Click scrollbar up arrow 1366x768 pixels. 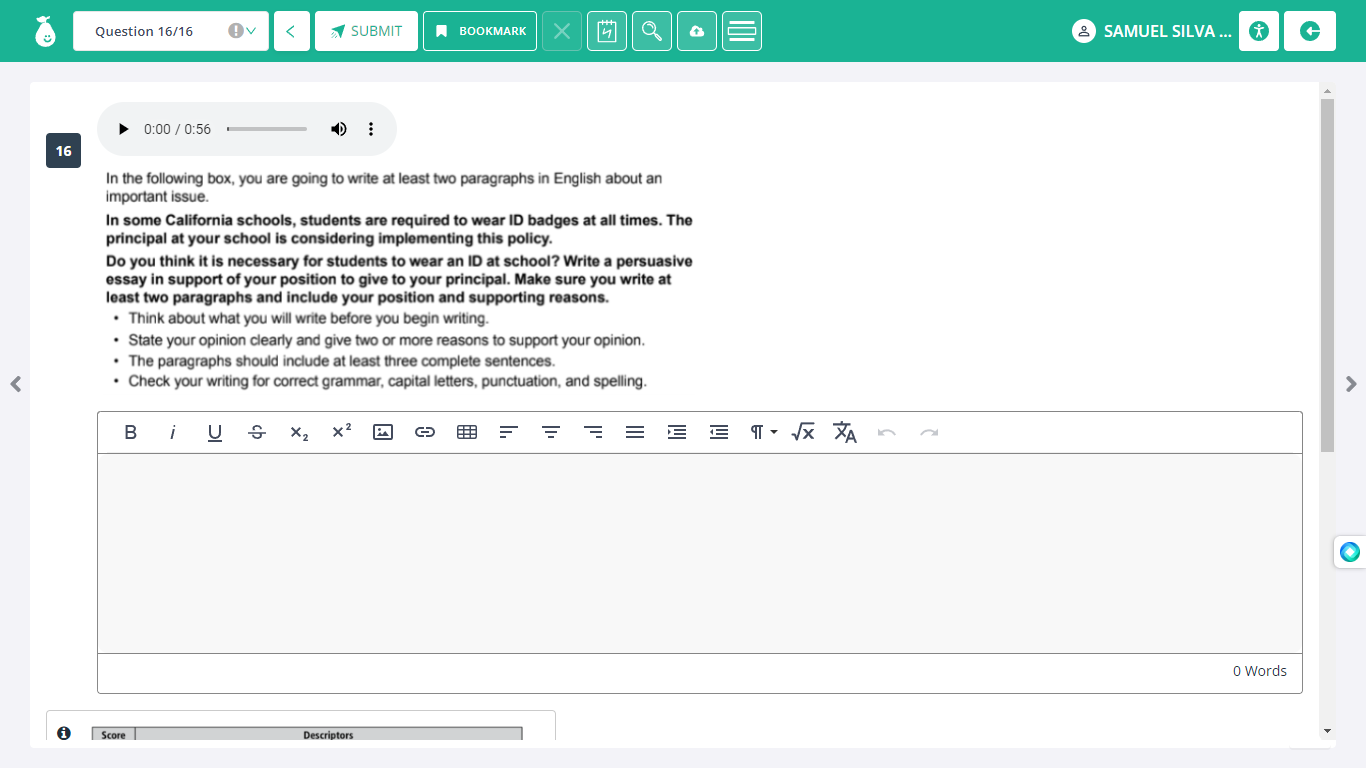(x=1328, y=90)
